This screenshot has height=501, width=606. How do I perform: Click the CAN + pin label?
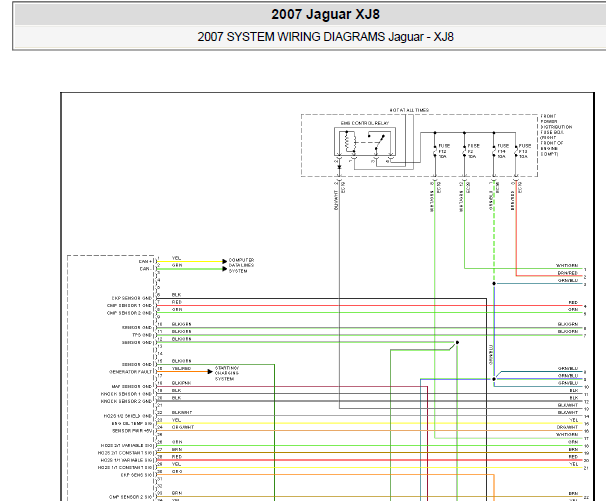pos(146,262)
